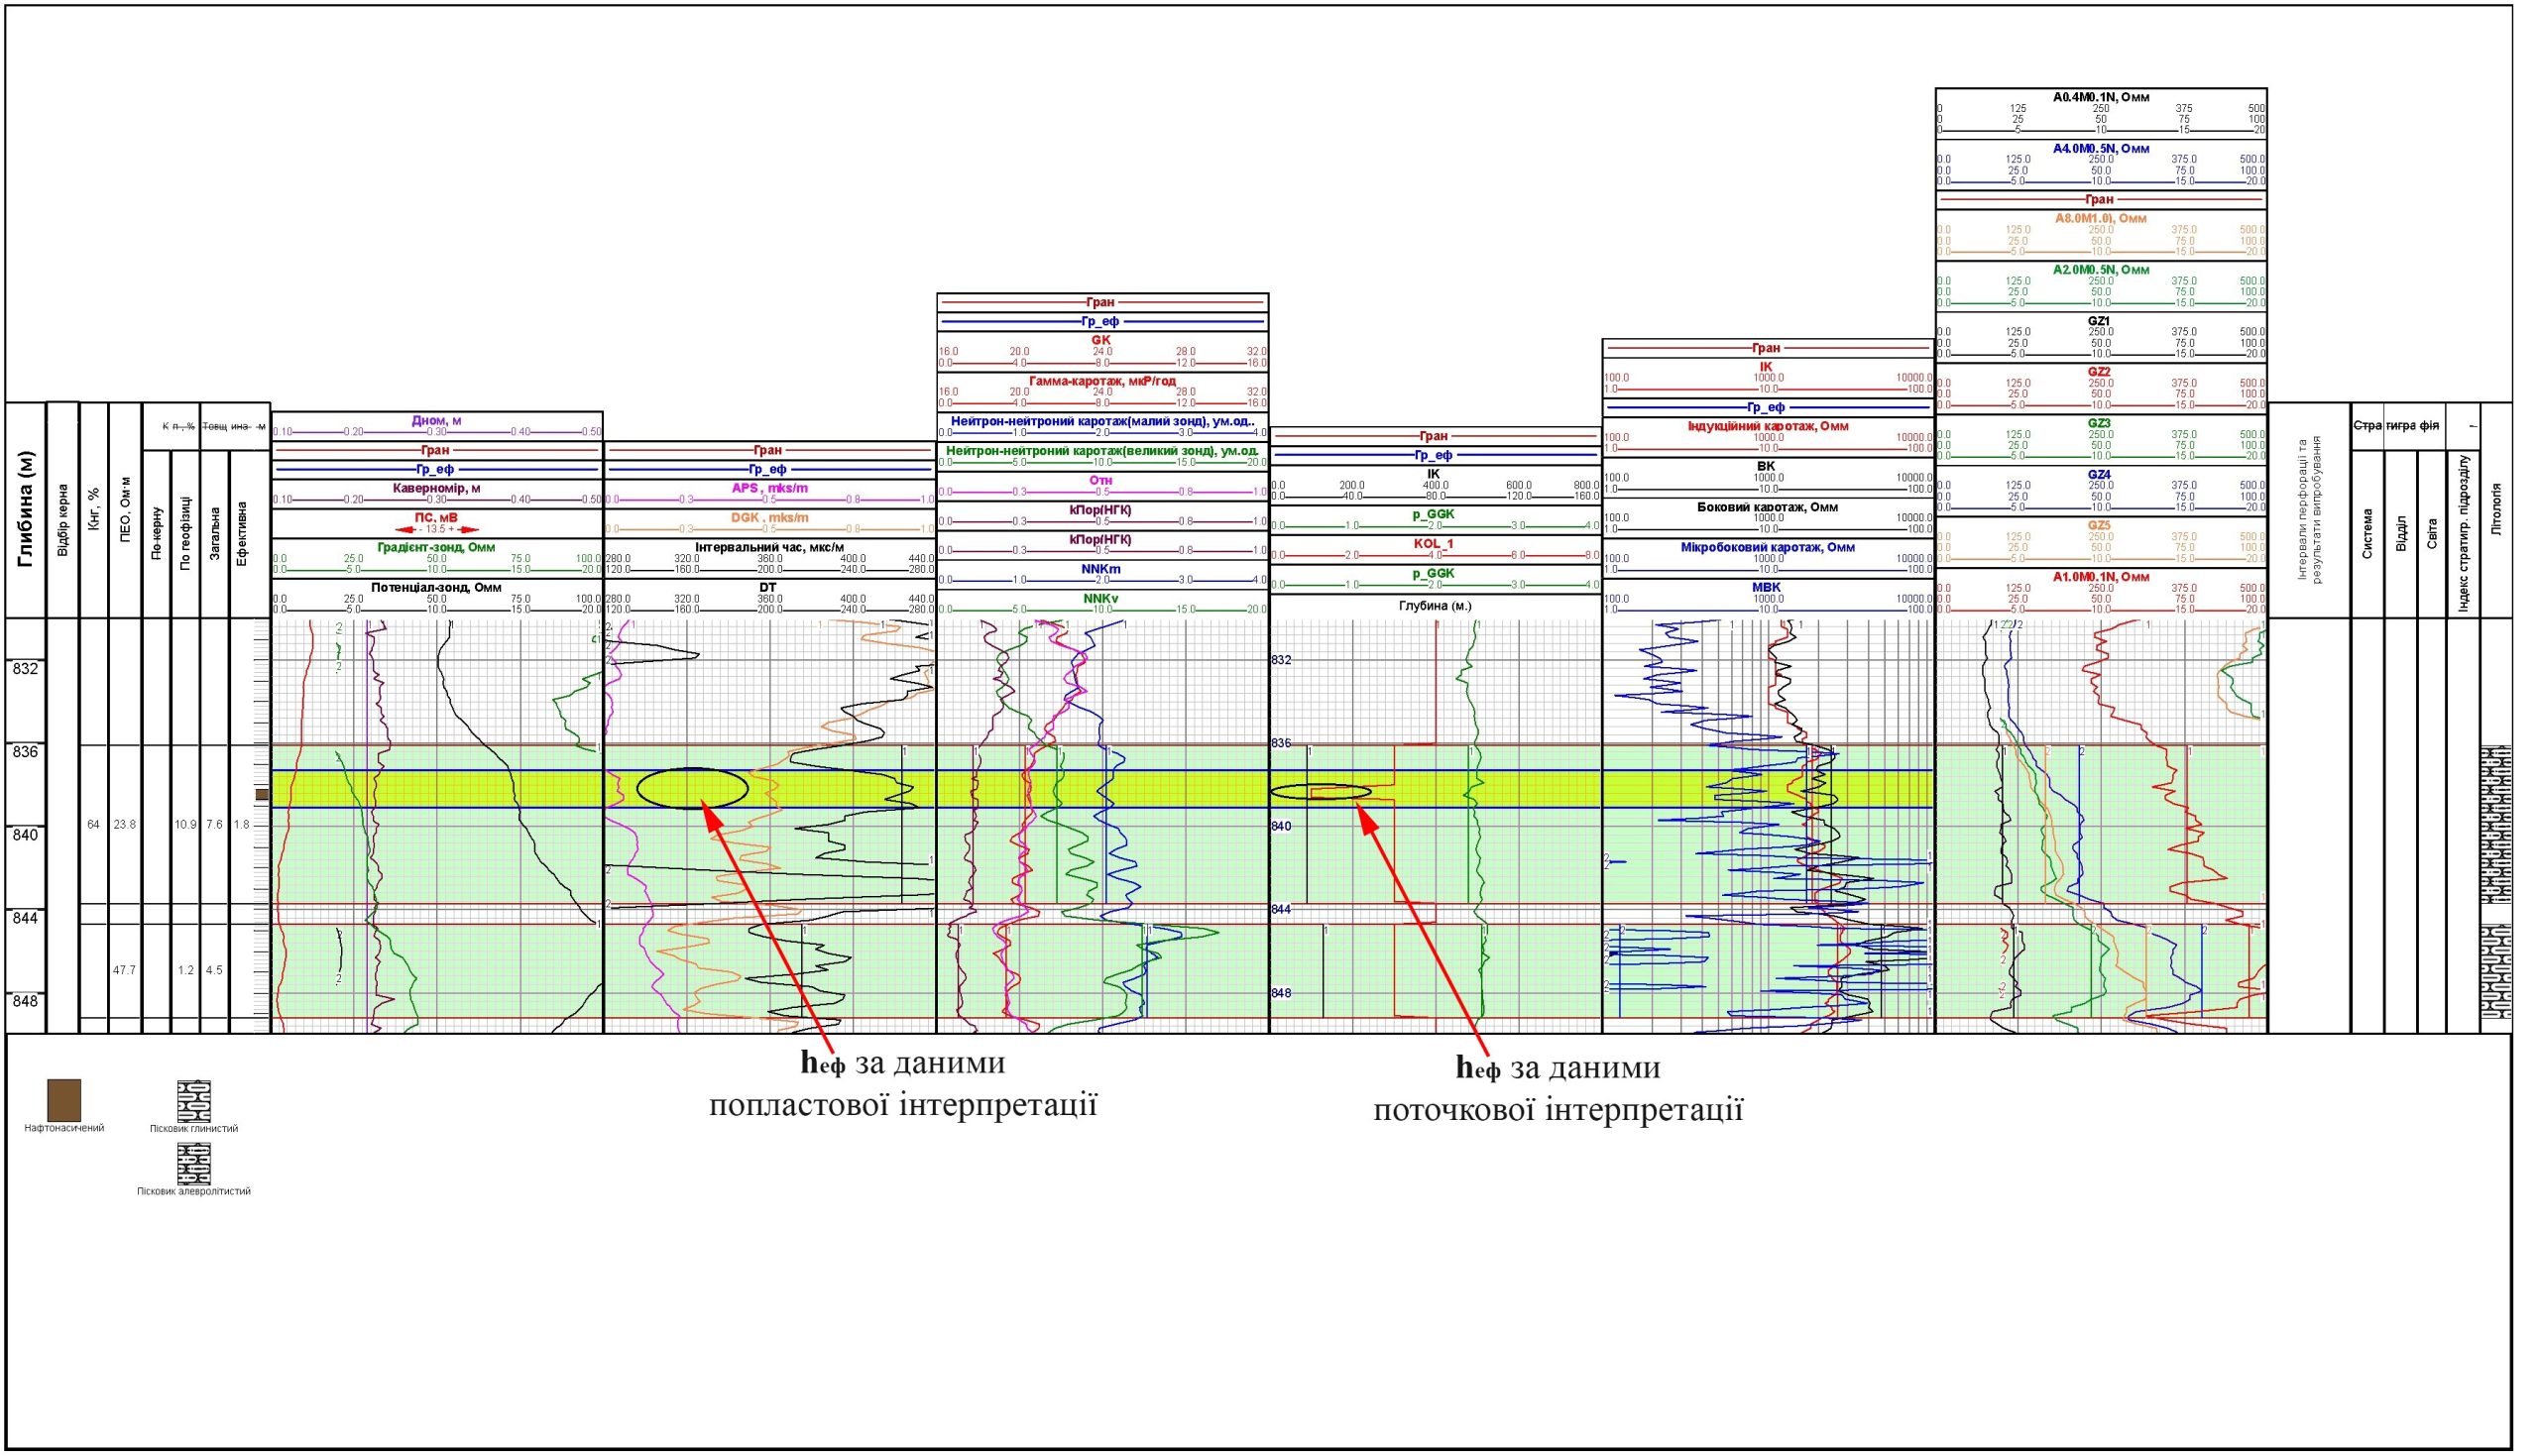Click the Каверномір, м curve header
The image size is (2538, 1456).
tap(436, 489)
